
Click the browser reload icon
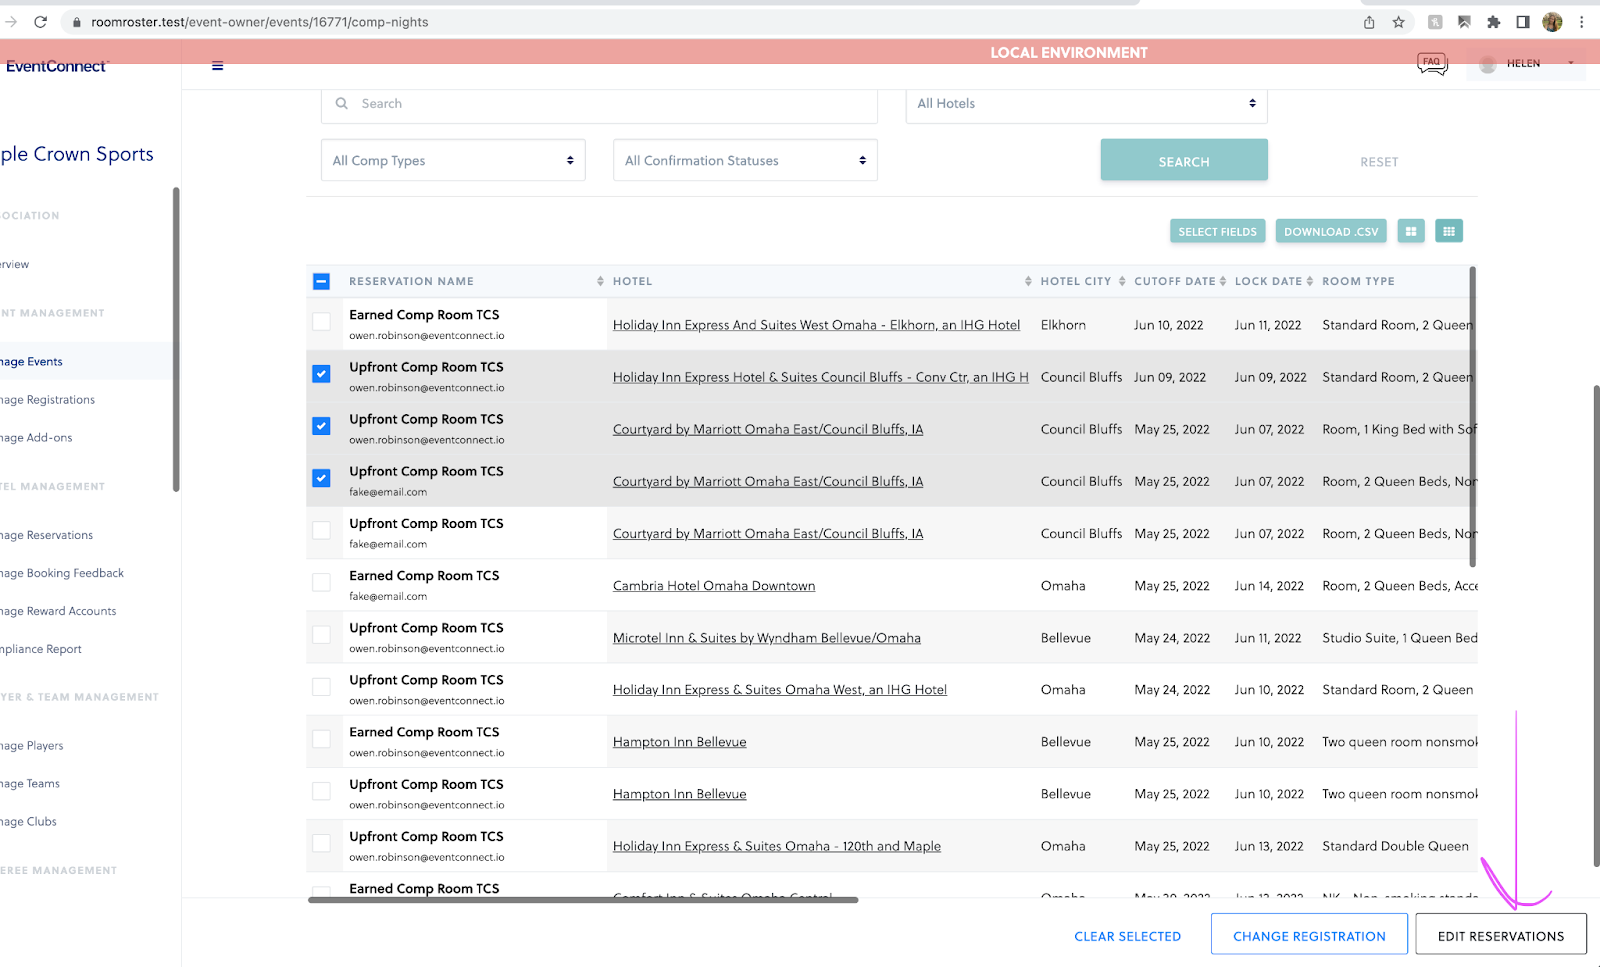click(41, 22)
